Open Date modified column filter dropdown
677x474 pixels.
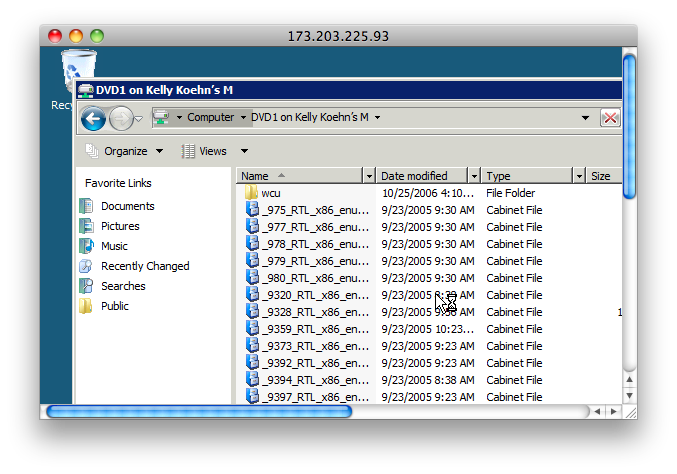[x=475, y=176]
